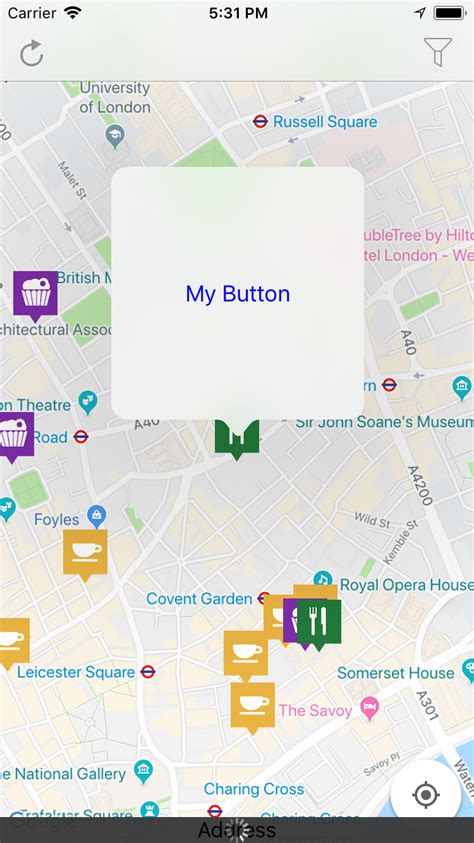Select purple cupcake marker beside Road label
Screen dimensions: 474x843
15,437
